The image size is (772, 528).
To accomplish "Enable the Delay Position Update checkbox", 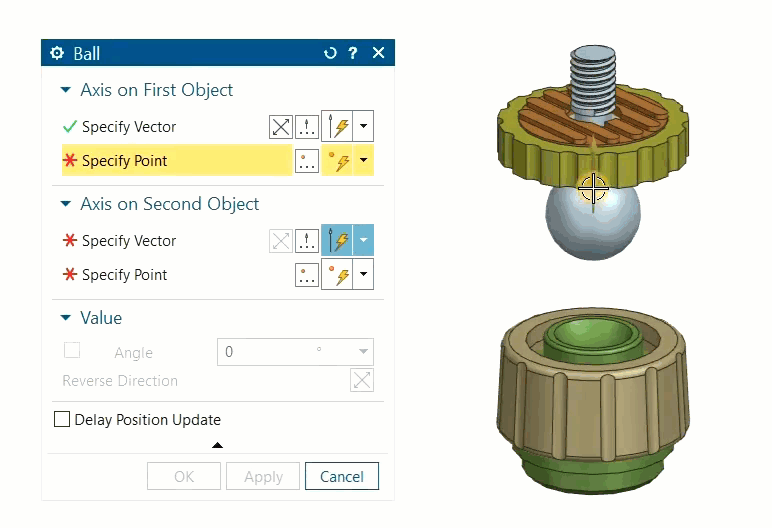I will (62, 420).
